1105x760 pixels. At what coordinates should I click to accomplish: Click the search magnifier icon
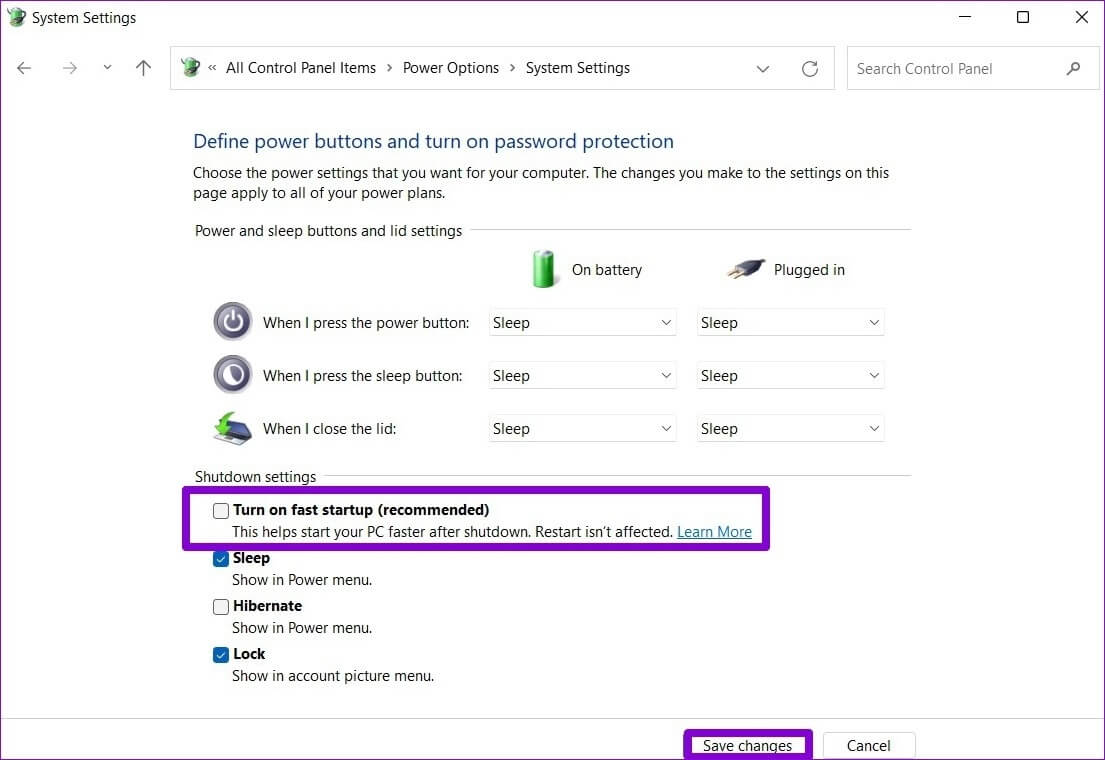(1073, 69)
